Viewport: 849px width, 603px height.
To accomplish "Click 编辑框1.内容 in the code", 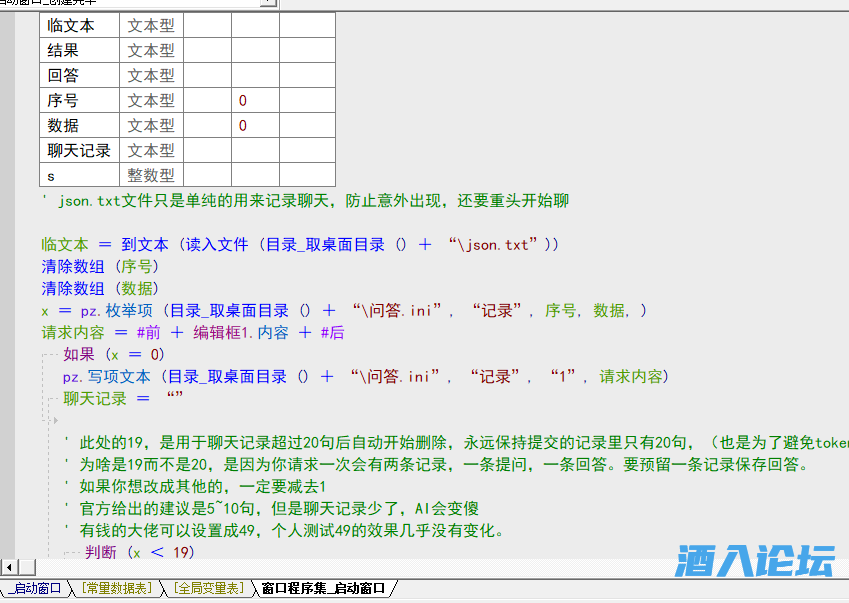I will 241,332.
